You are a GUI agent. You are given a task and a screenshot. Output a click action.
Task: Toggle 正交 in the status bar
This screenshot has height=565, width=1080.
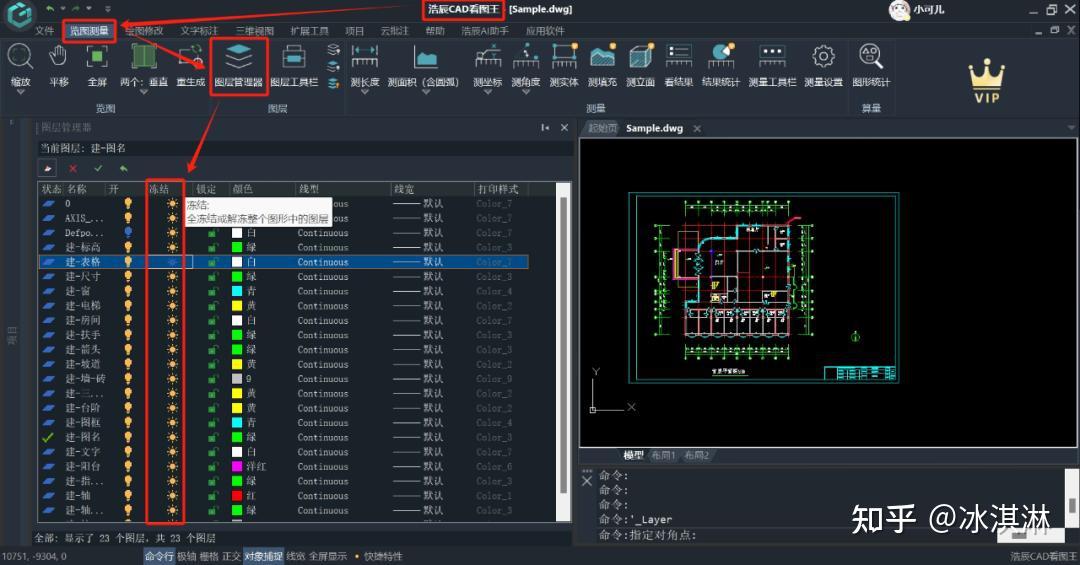[231, 556]
